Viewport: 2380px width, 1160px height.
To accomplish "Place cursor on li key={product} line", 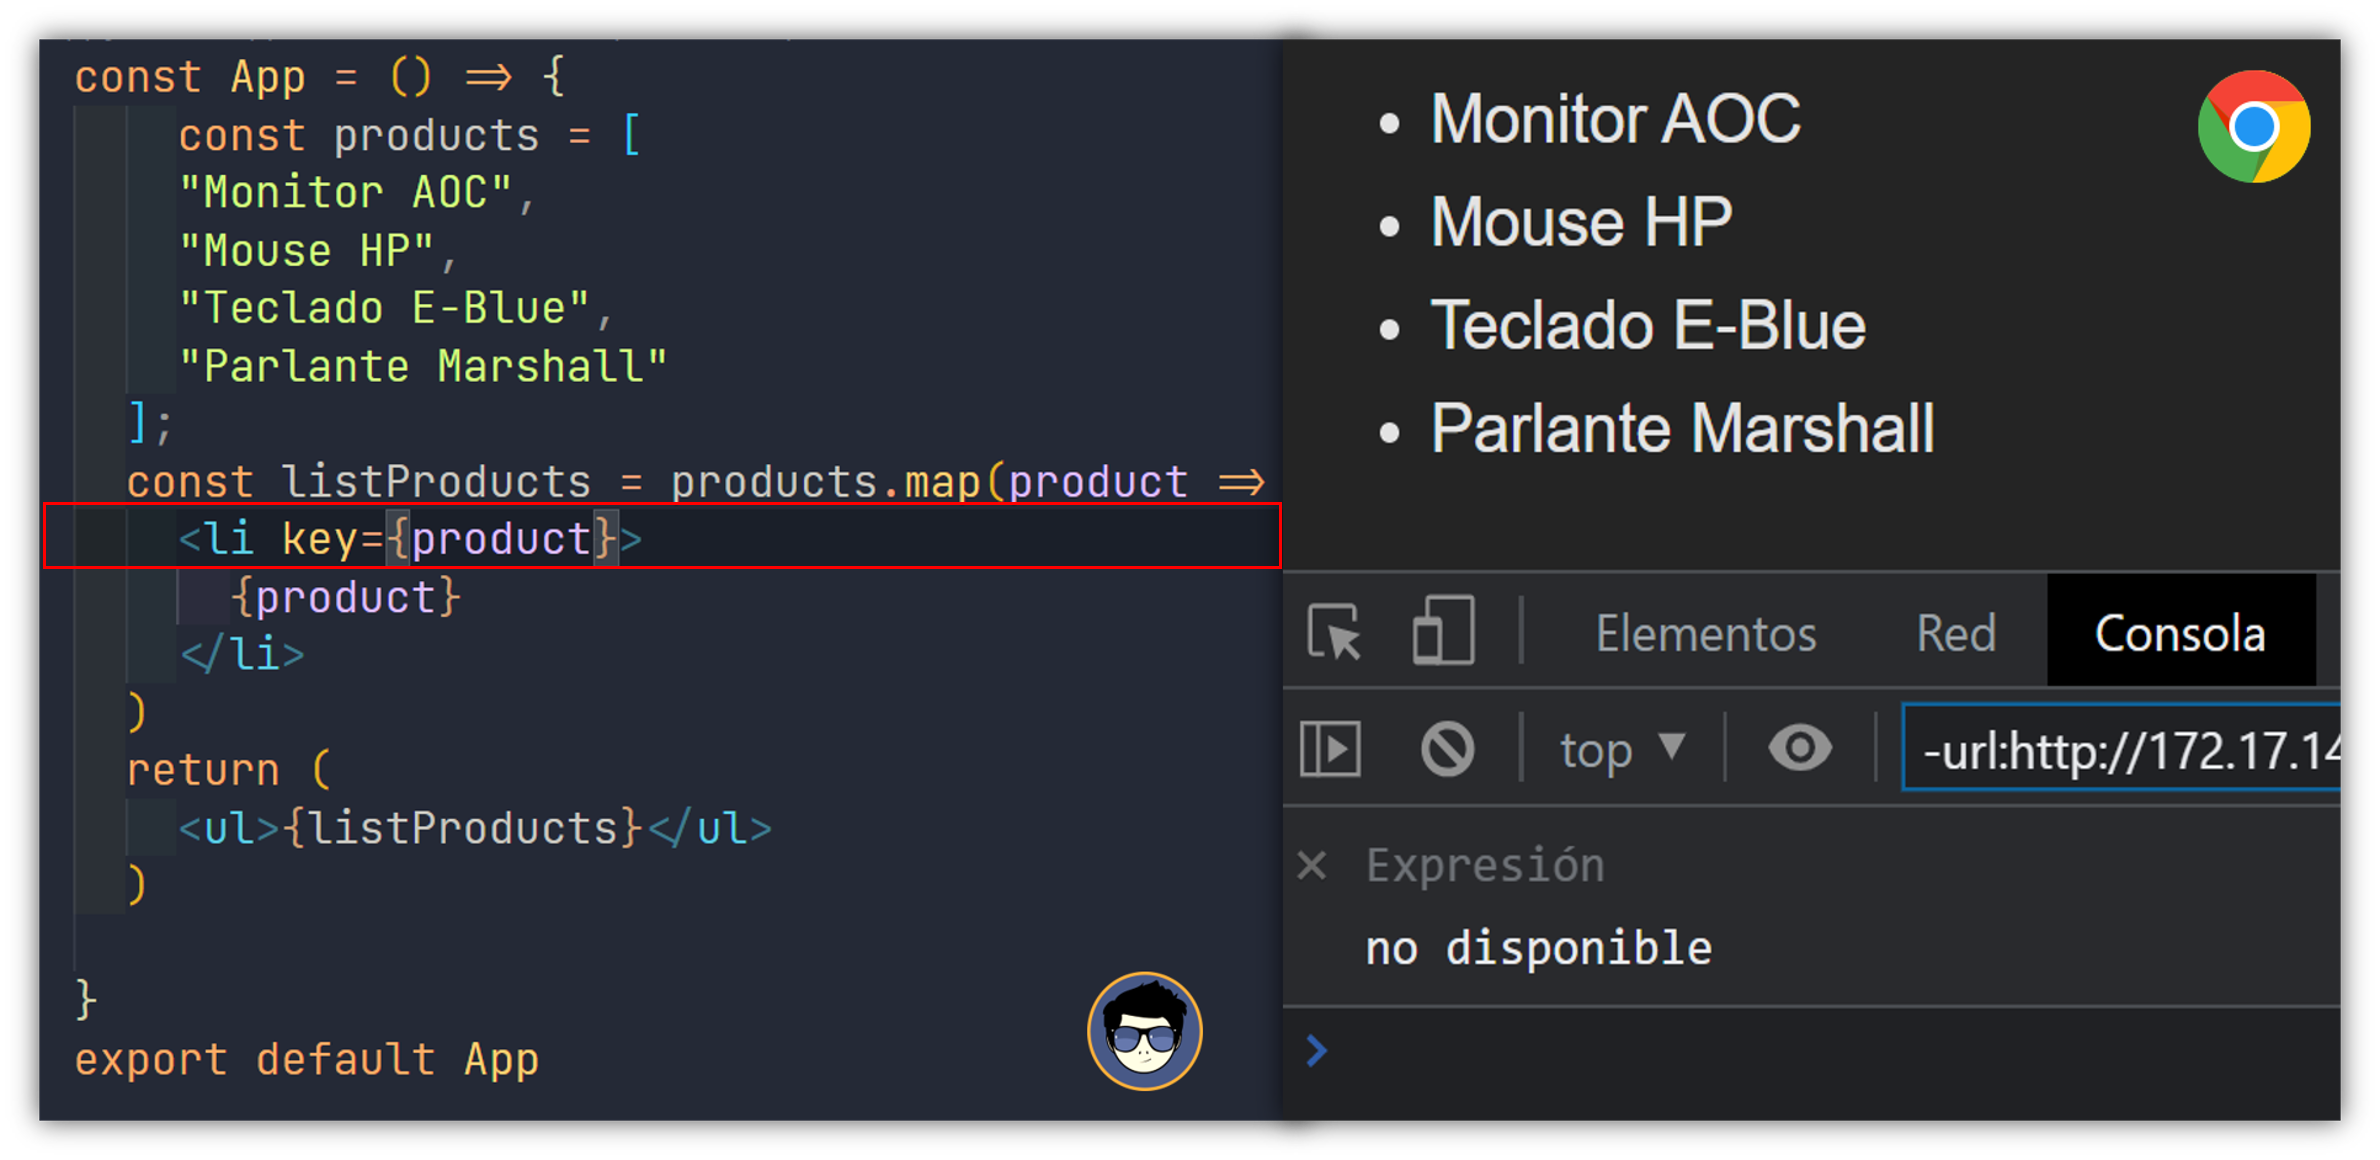I will click(x=662, y=537).
